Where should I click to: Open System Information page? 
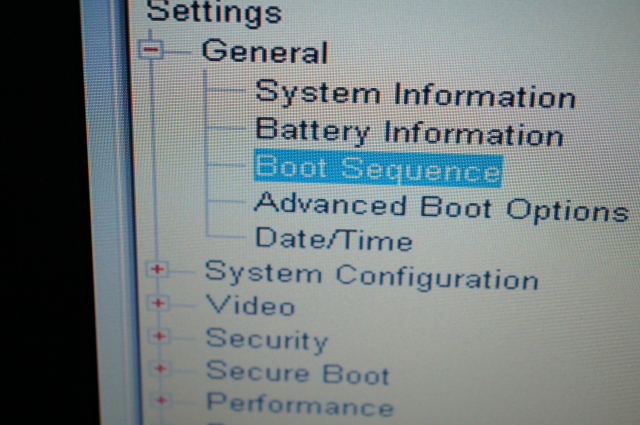(415, 95)
